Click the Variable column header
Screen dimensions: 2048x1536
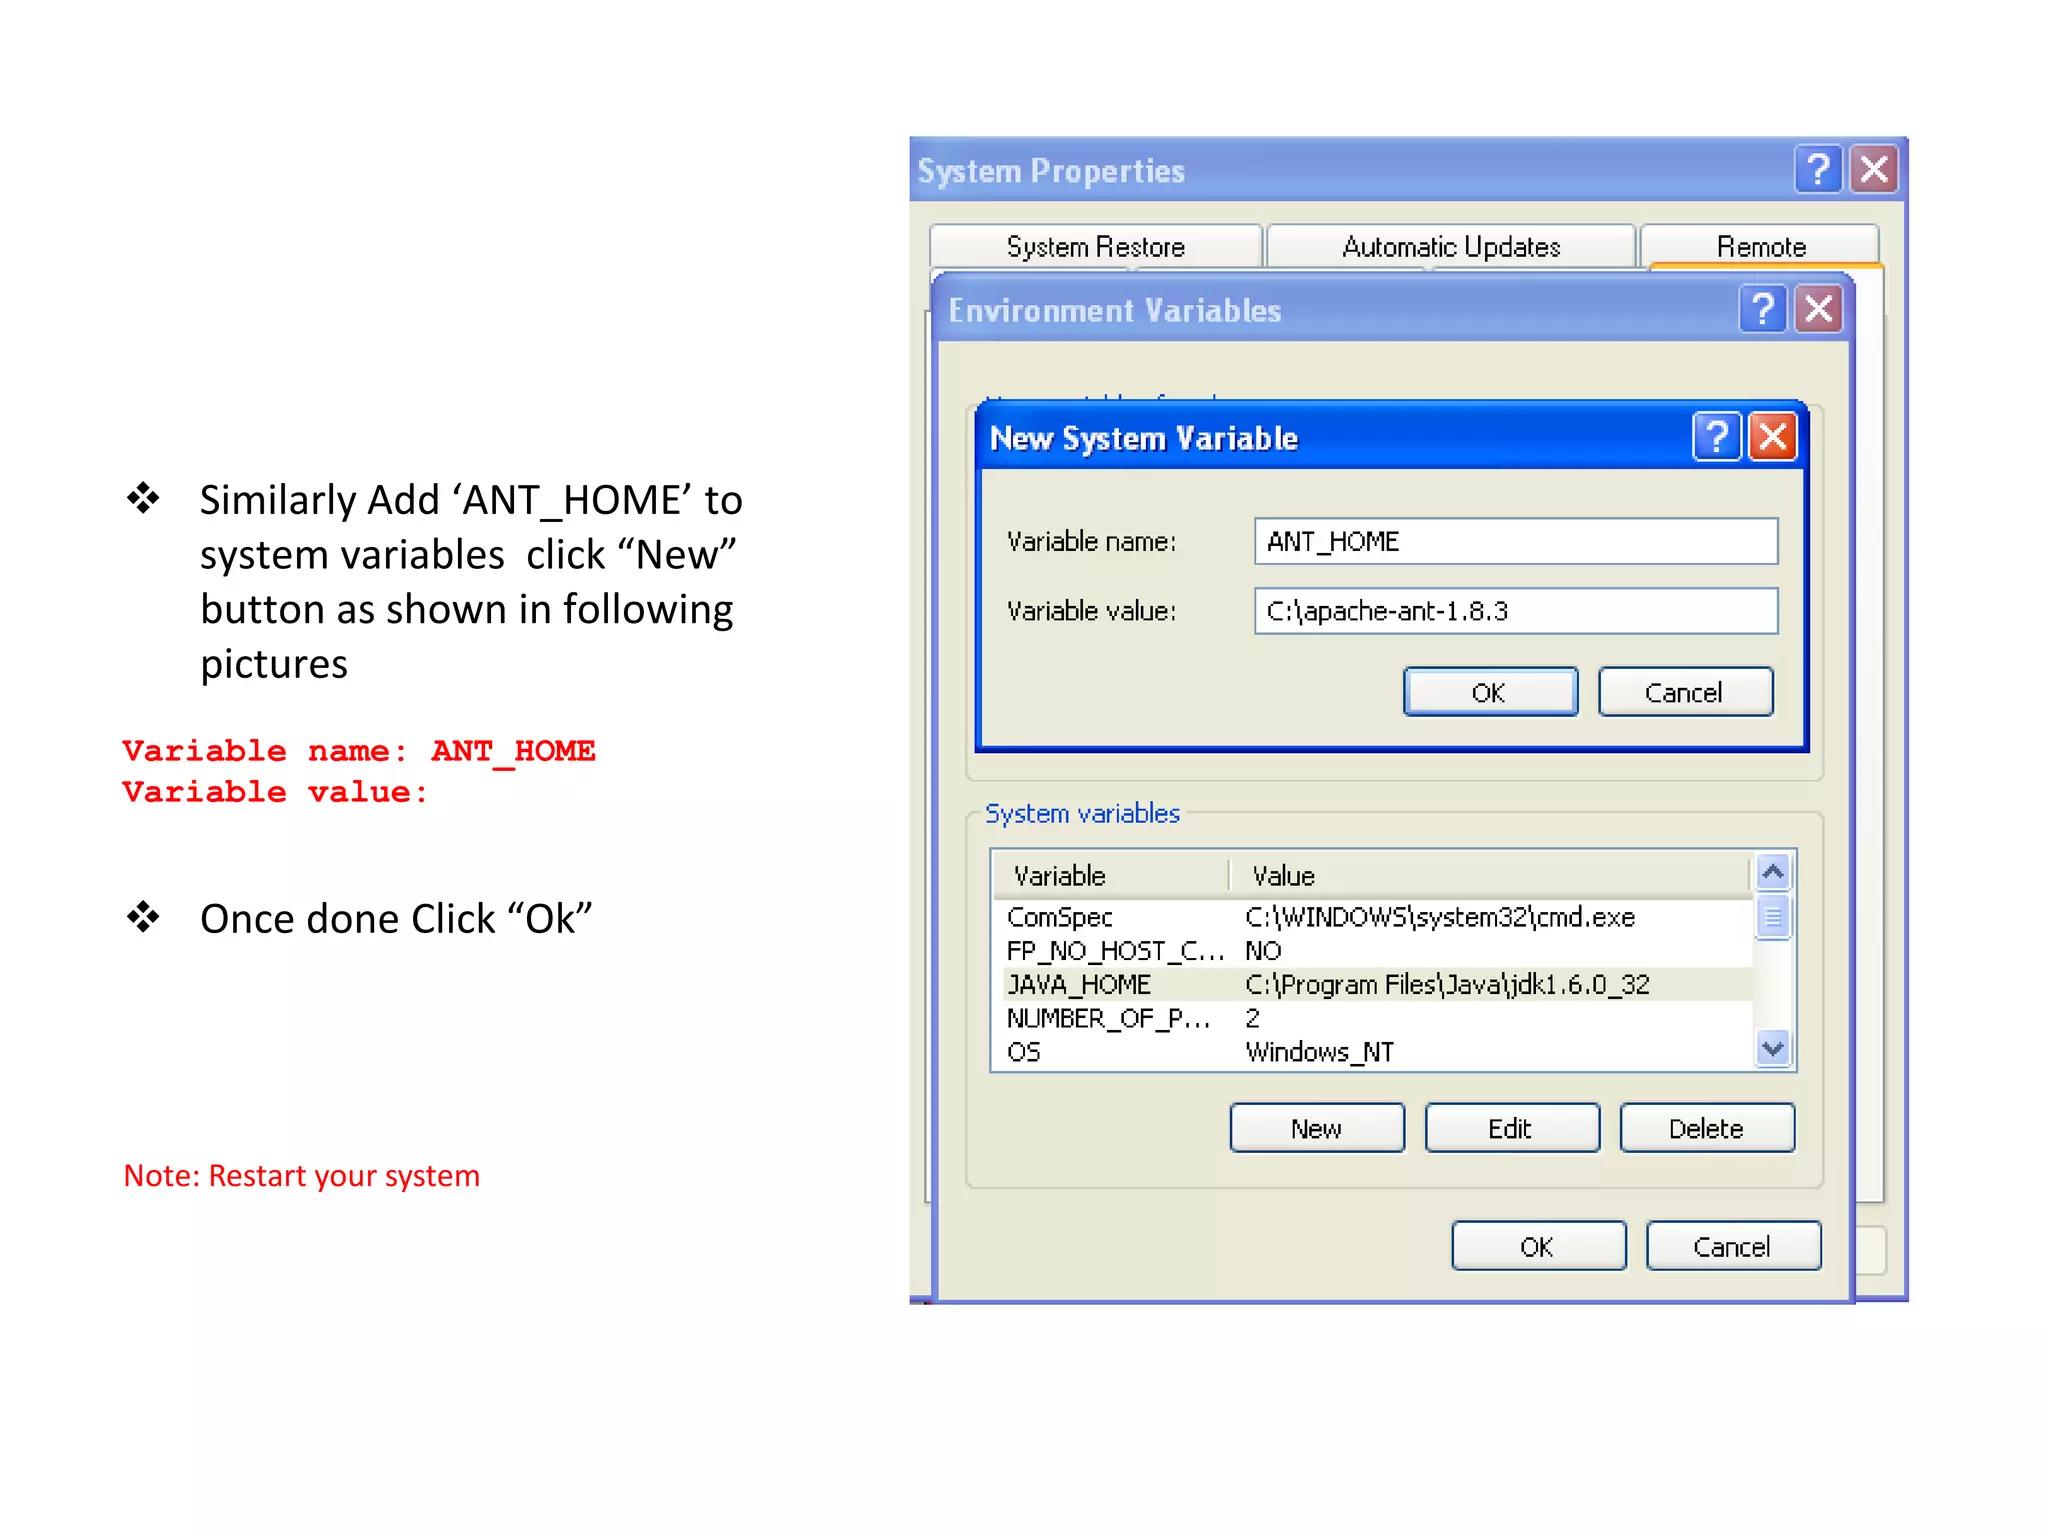tap(1110, 875)
